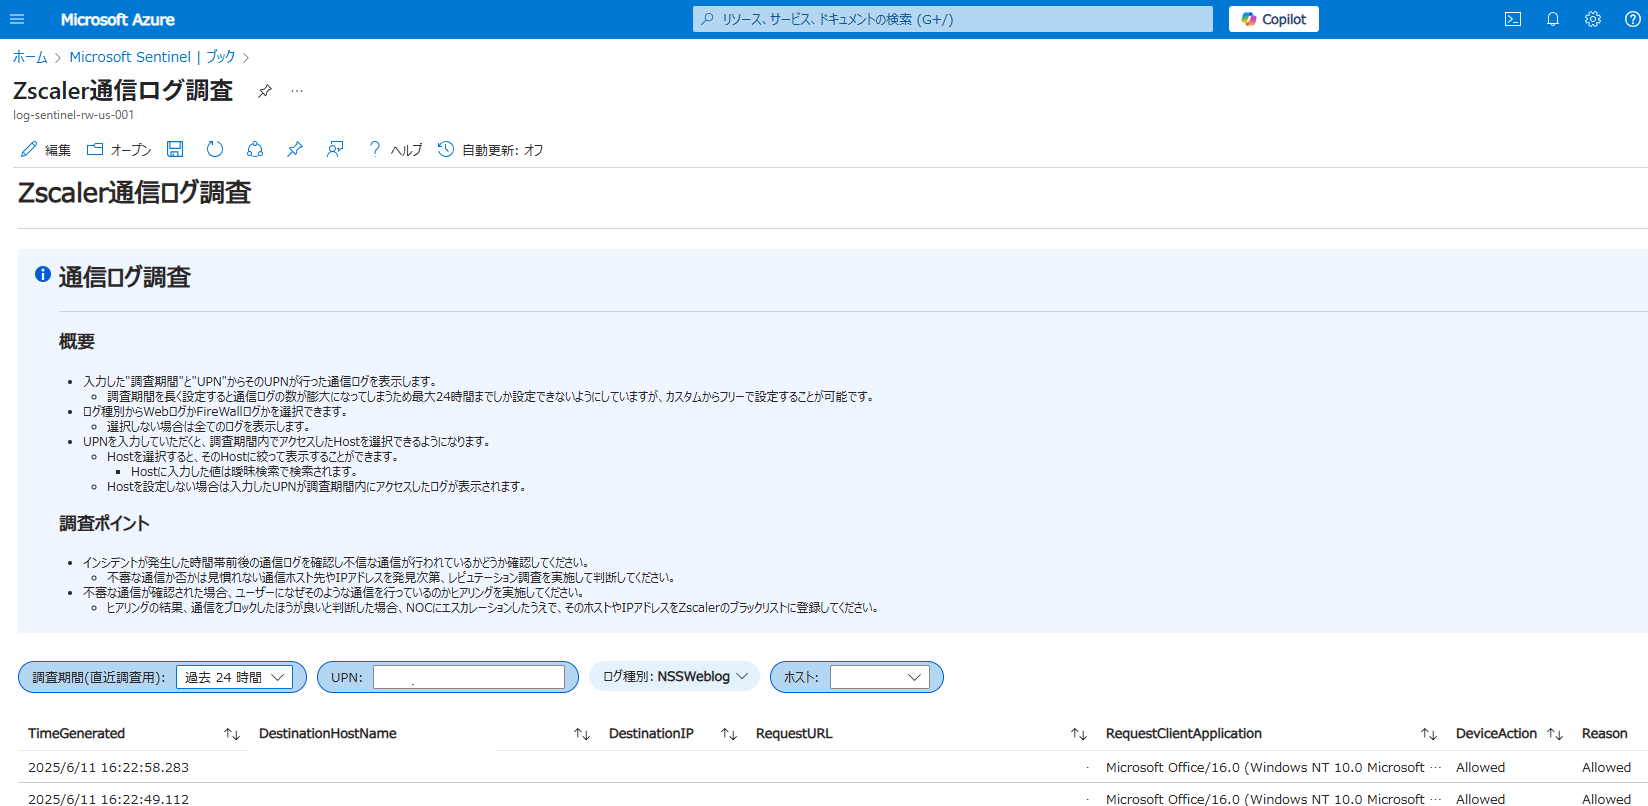The height and width of the screenshot is (806, 1648).
Task: Click オープン in the workbook toolbar
Action: coord(119,150)
